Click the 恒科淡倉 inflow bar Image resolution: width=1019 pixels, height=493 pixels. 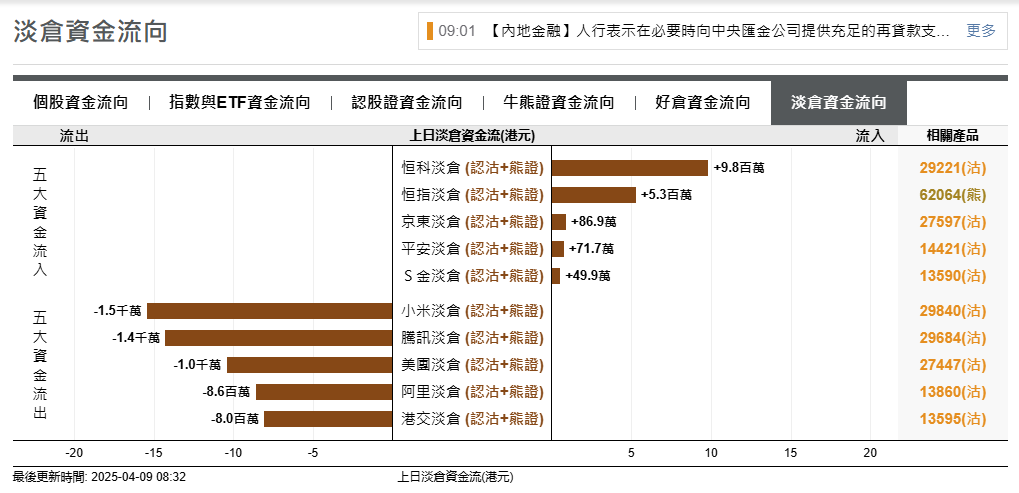tap(629, 168)
